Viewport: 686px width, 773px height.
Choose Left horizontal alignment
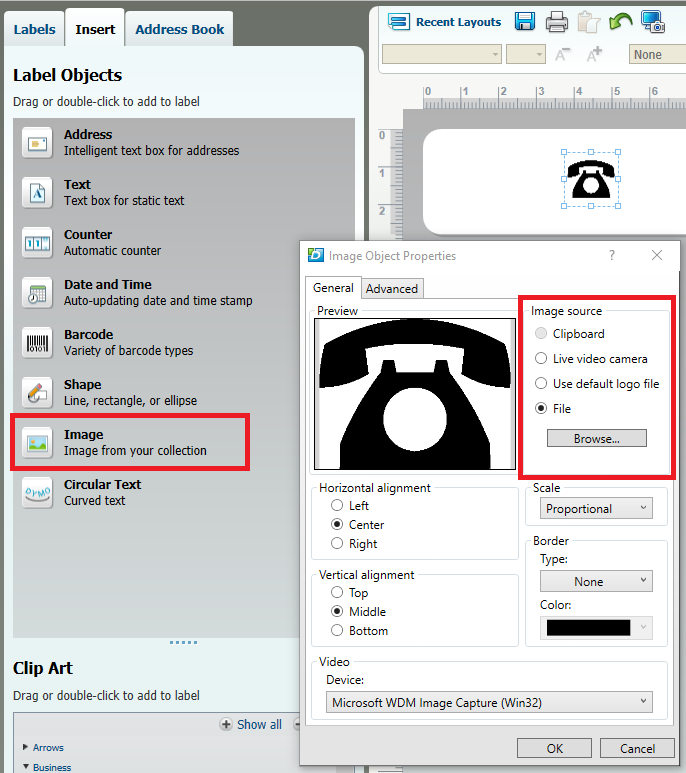(x=337, y=506)
